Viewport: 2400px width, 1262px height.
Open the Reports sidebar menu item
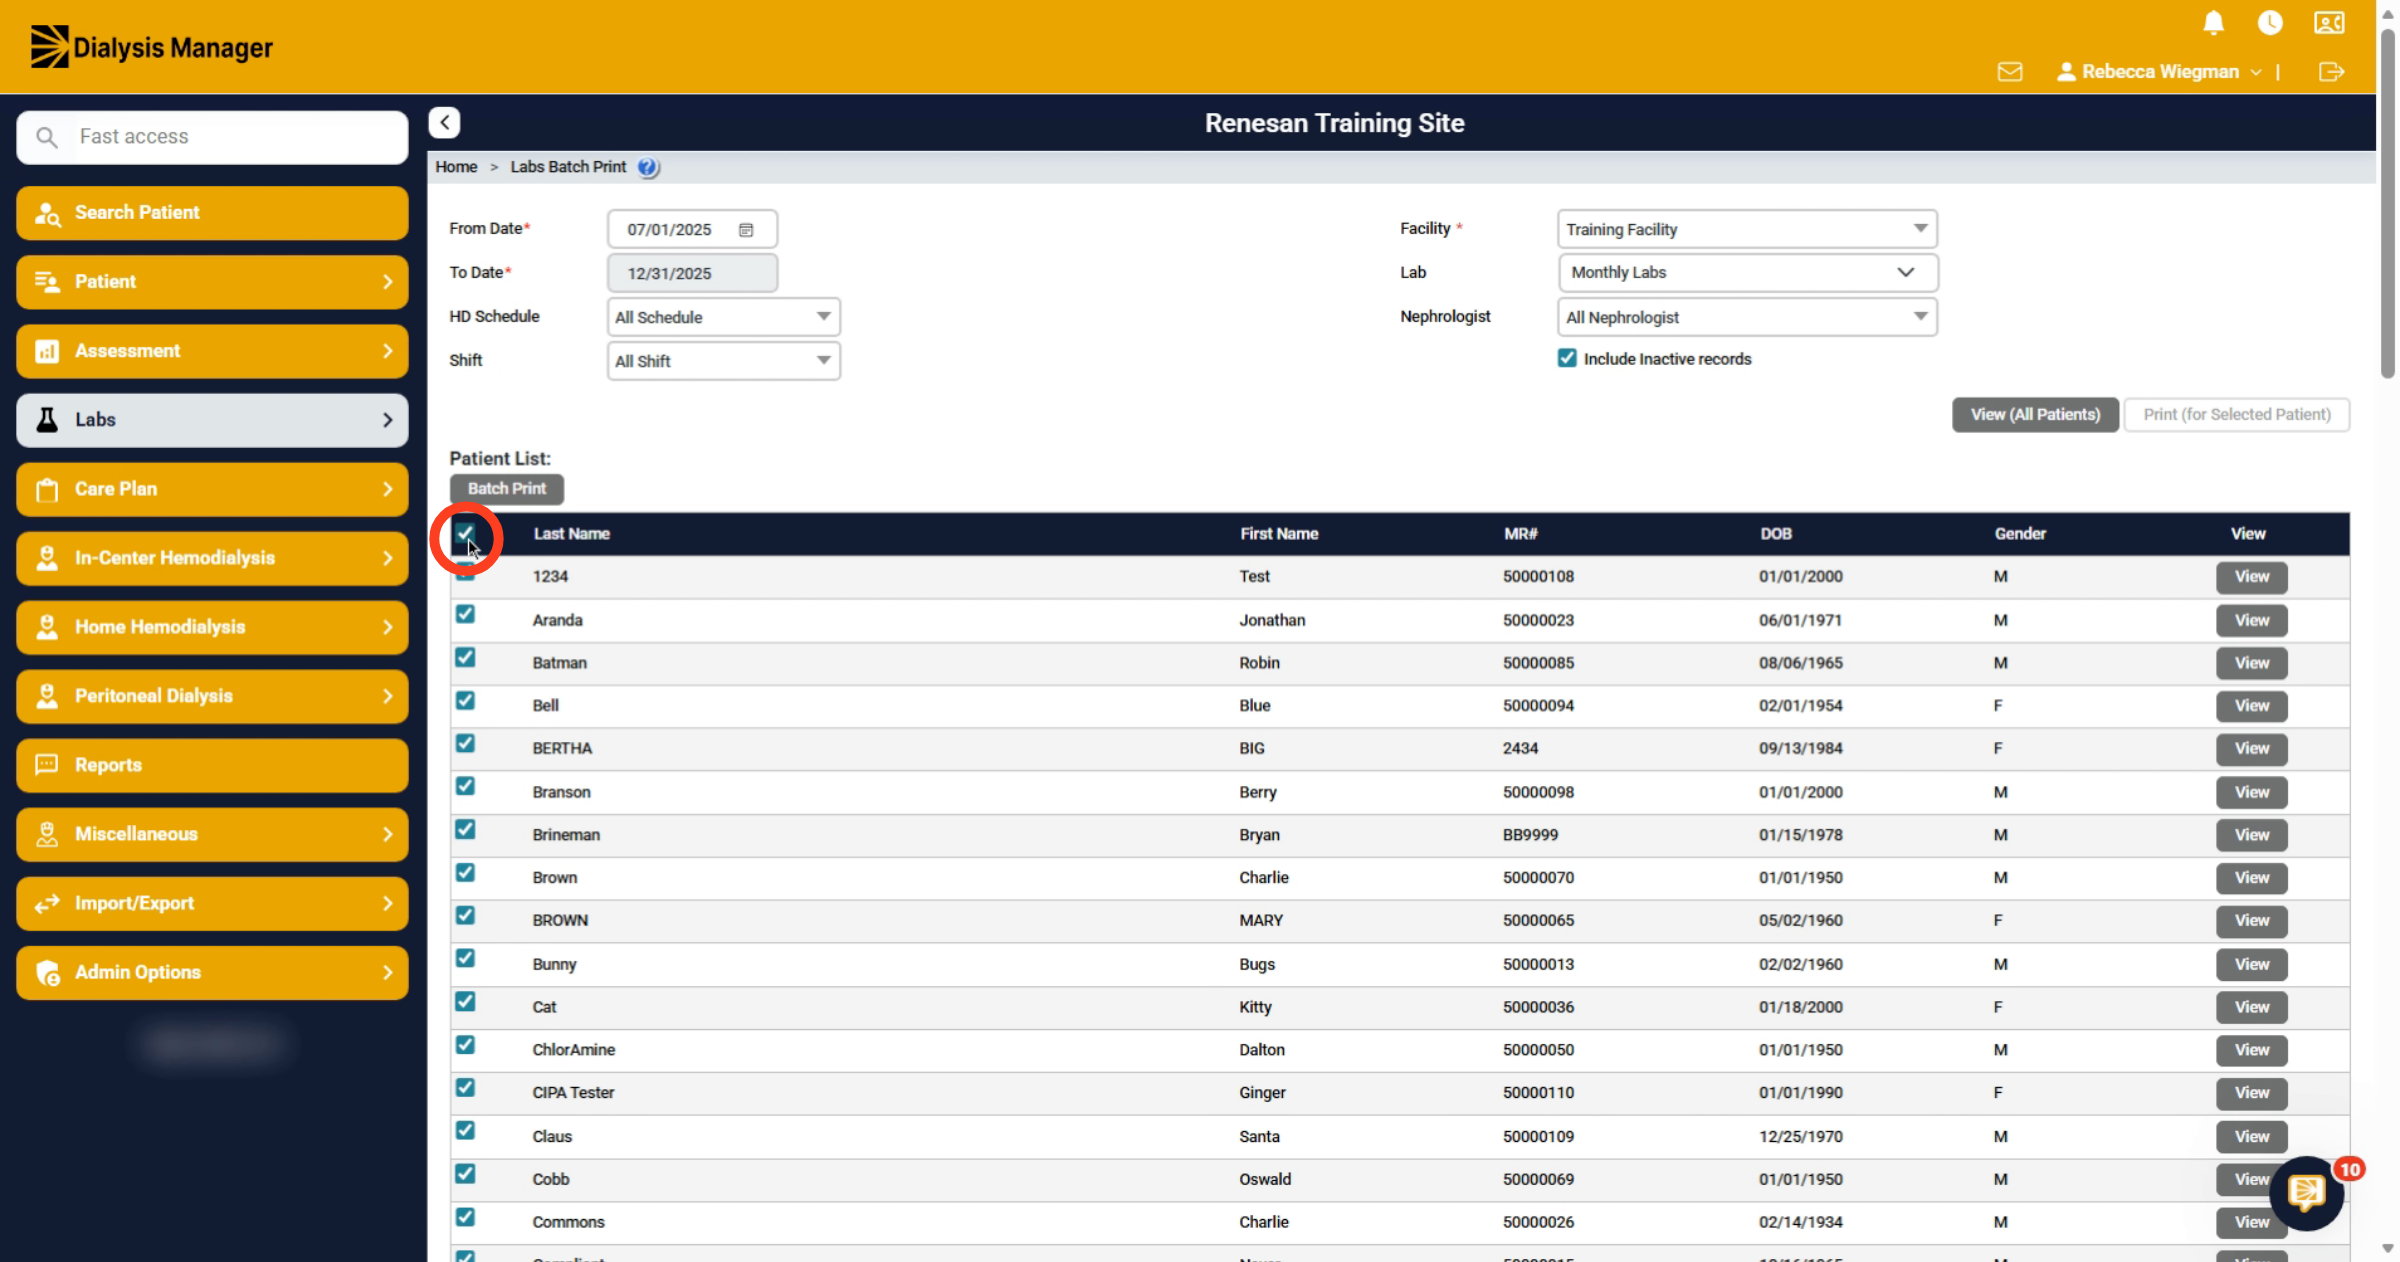[x=212, y=765]
